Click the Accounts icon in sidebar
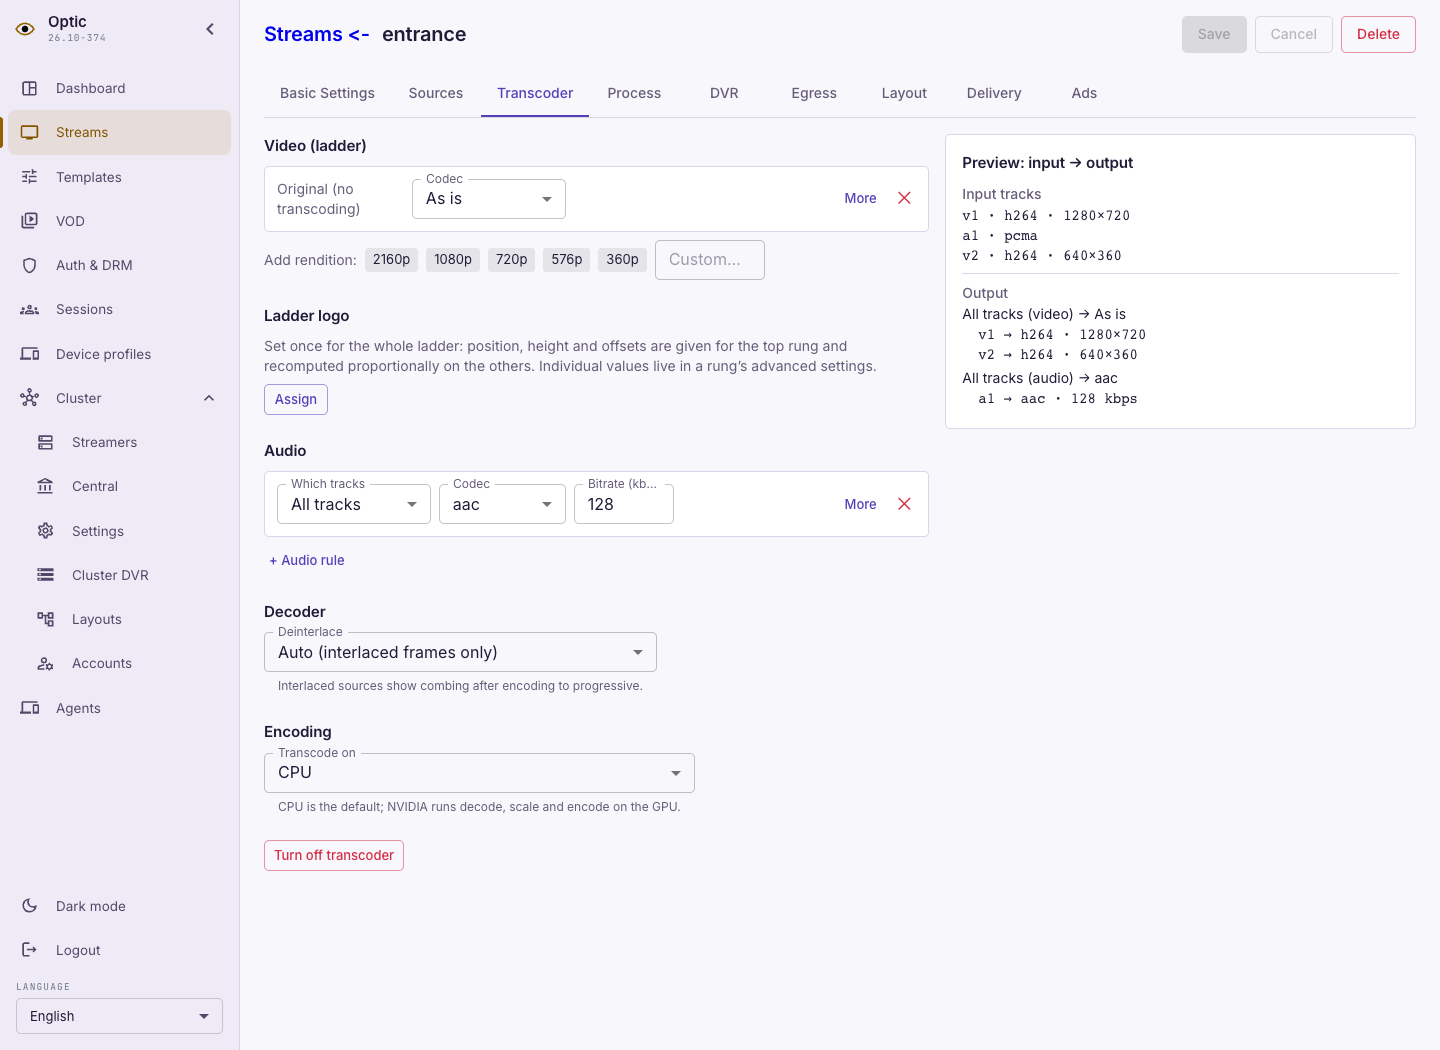This screenshot has width=1440, height=1050. click(46, 663)
